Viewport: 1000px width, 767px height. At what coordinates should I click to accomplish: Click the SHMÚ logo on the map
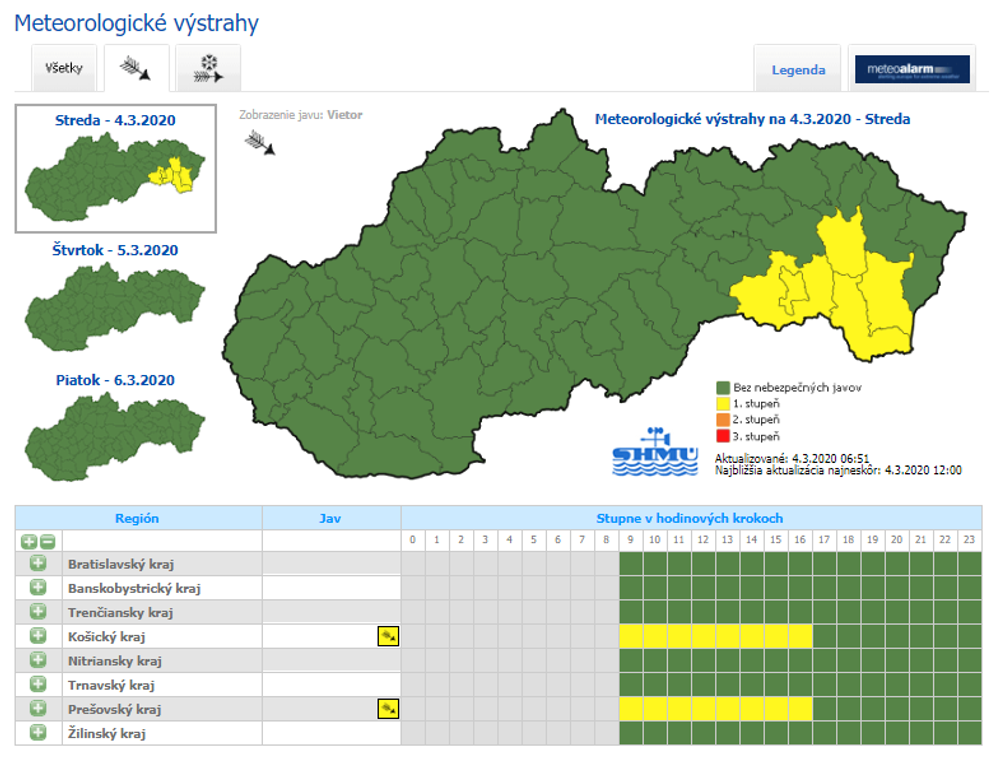[x=654, y=452]
